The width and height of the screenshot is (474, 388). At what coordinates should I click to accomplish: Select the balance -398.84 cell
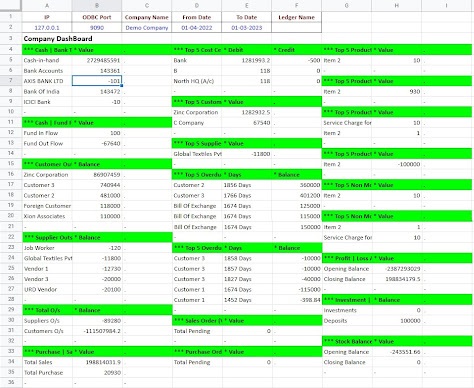(x=297, y=300)
